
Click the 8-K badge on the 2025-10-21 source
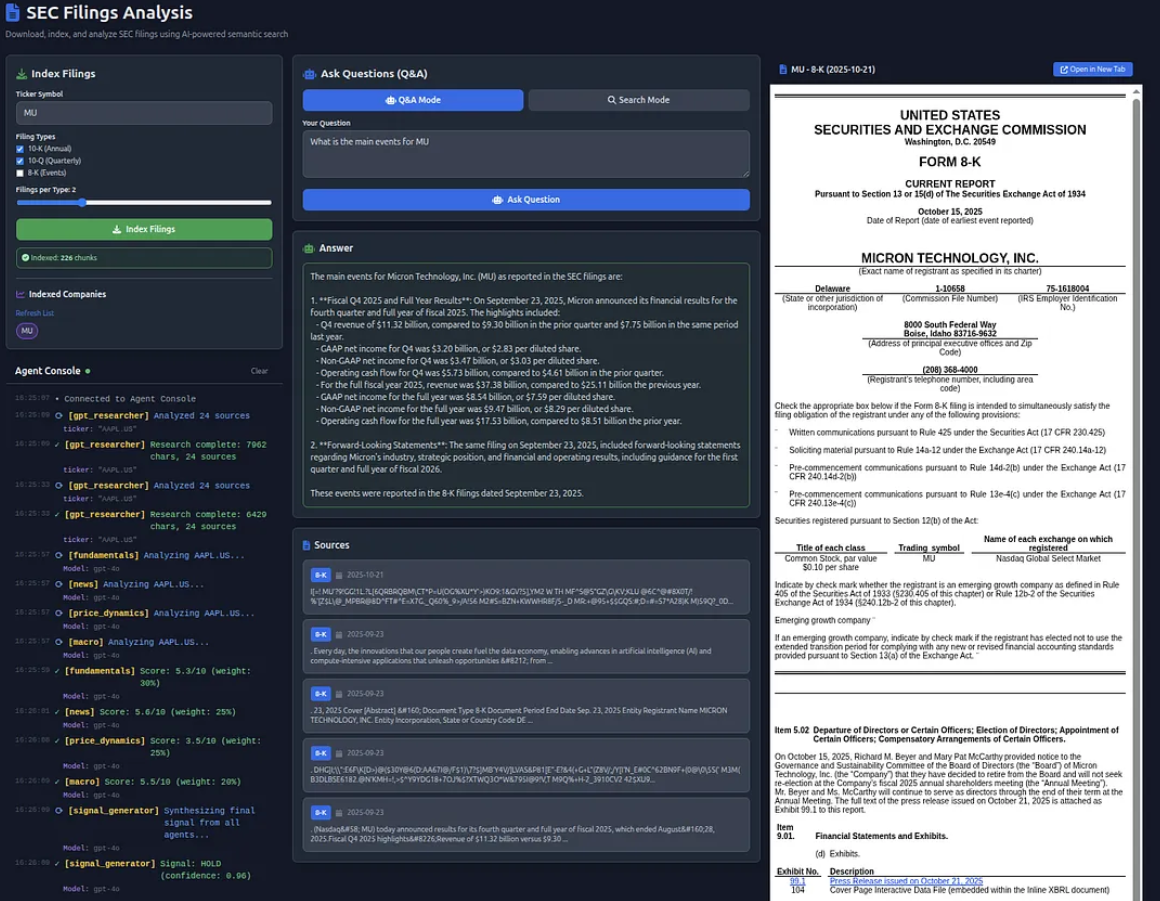(321, 575)
